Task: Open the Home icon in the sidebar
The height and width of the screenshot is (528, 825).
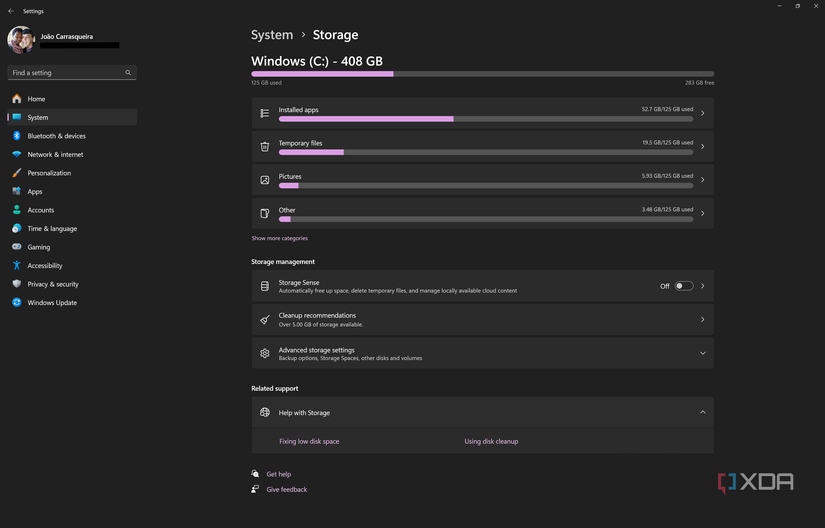Action: (x=17, y=99)
